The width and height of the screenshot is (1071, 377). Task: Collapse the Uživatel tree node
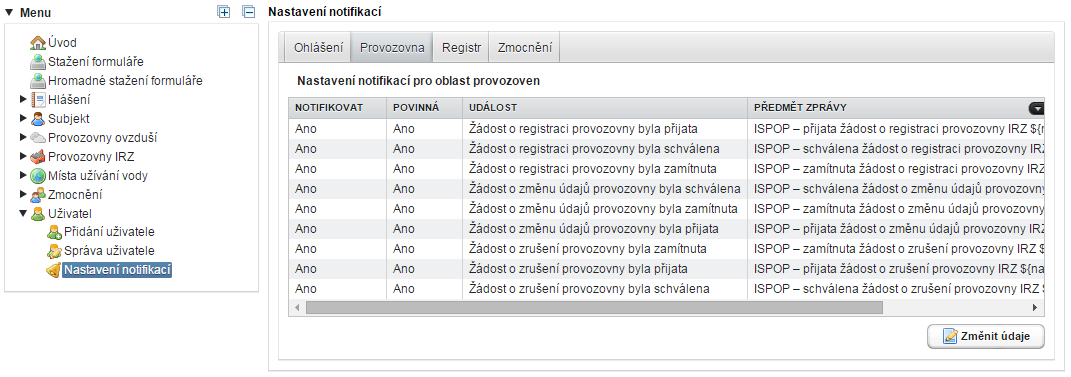[24, 214]
